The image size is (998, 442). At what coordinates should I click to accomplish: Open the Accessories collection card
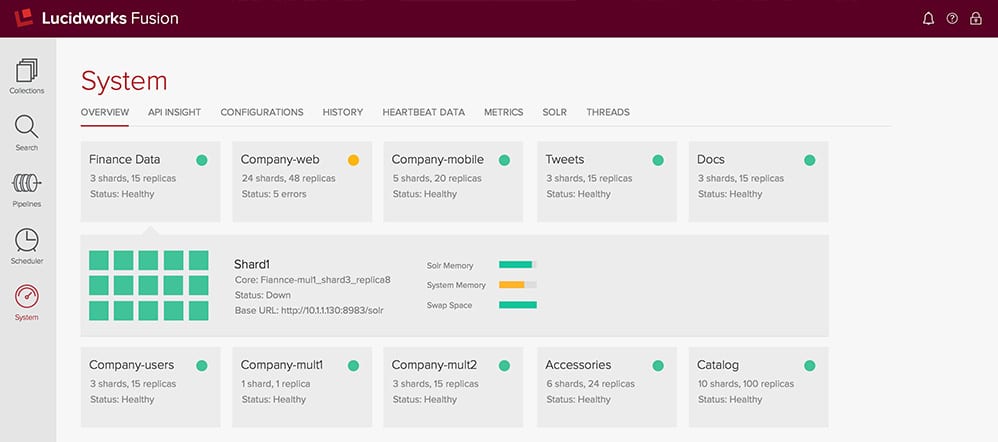click(x=607, y=387)
